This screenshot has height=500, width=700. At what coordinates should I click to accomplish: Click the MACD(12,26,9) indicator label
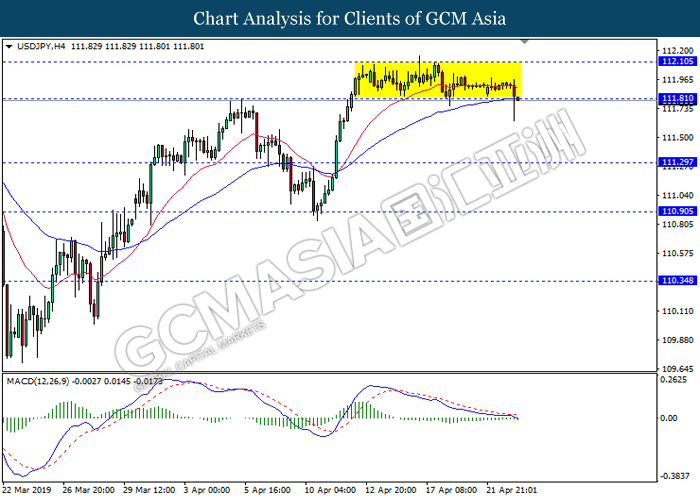[38, 381]
